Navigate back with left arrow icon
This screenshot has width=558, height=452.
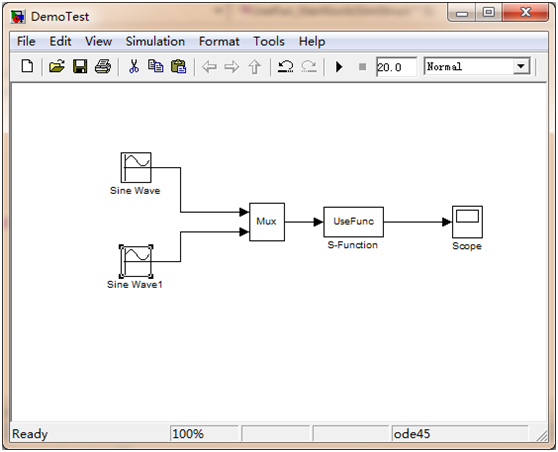pos(209,67)
